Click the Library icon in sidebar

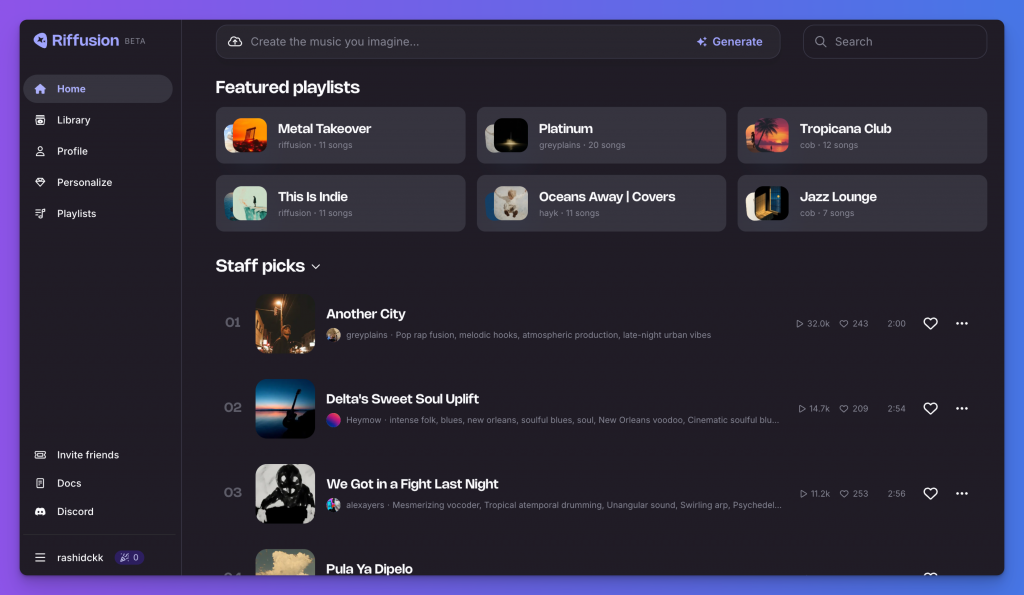(x=40, y=120)
